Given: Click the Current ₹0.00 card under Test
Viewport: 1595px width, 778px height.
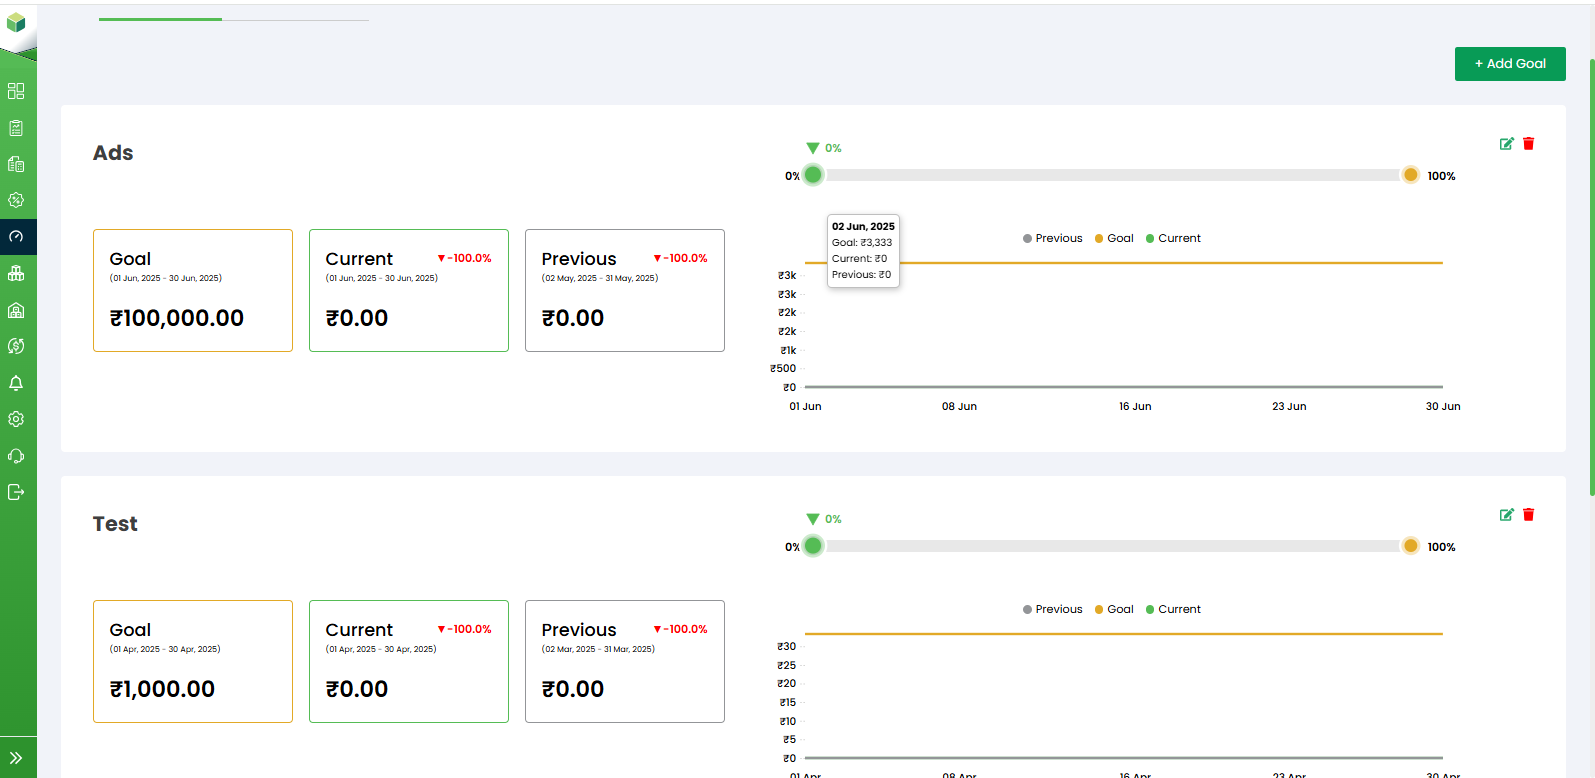Looking at the screenshot, I should point(408,661).
